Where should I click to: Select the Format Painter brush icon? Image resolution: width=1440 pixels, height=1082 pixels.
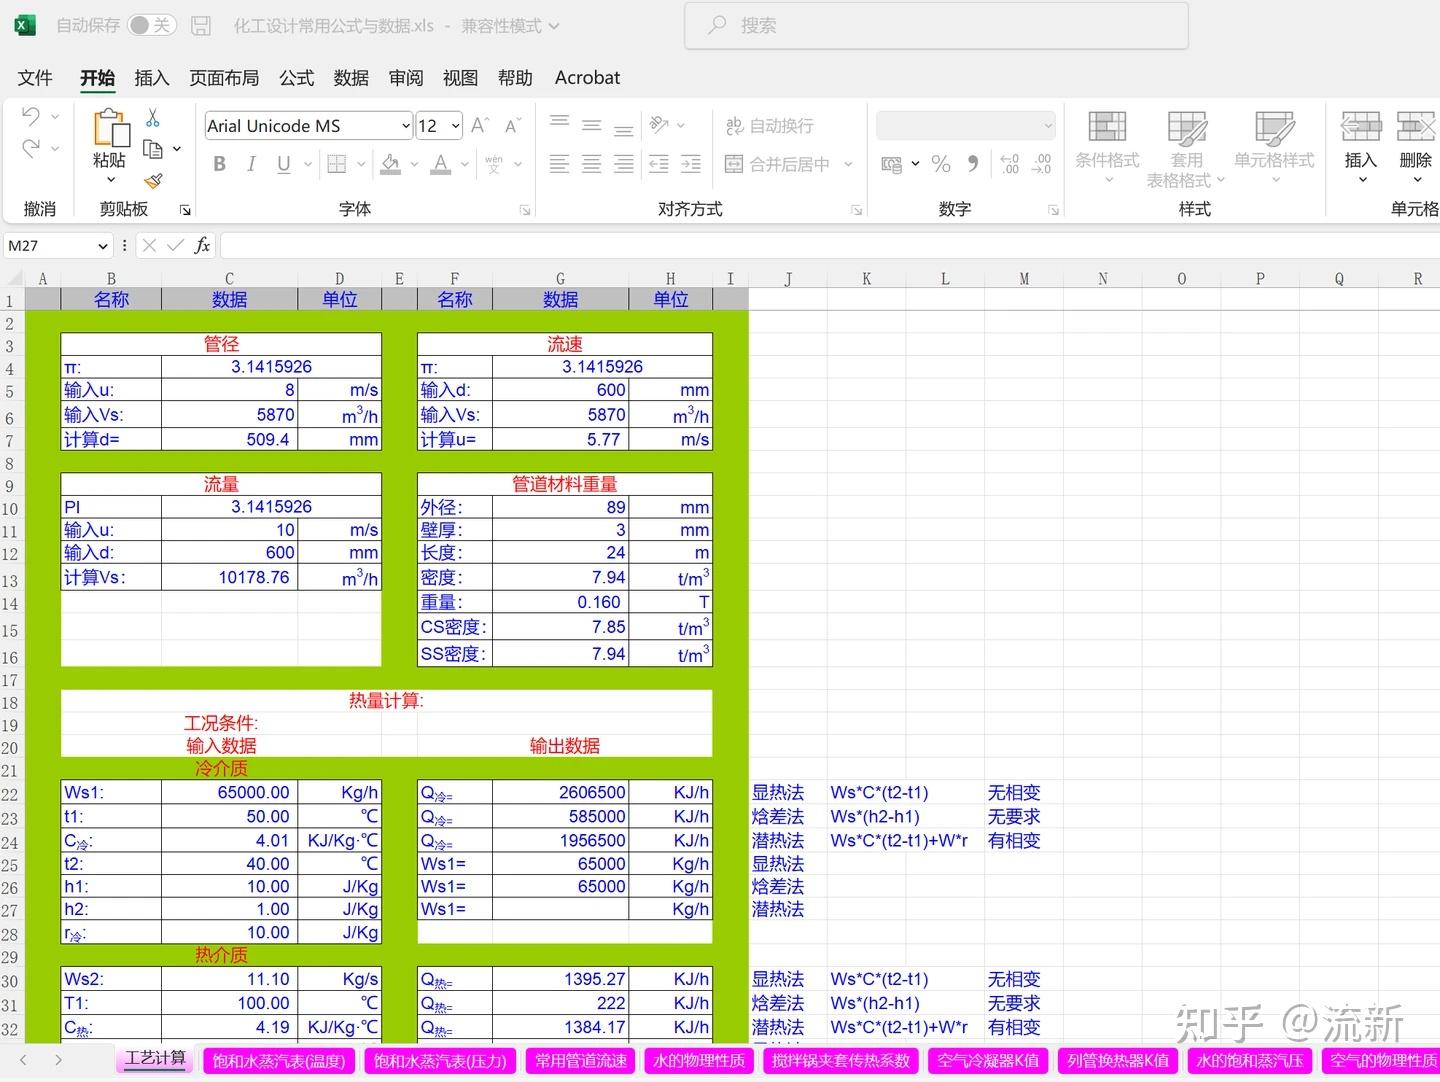point(153,181)
